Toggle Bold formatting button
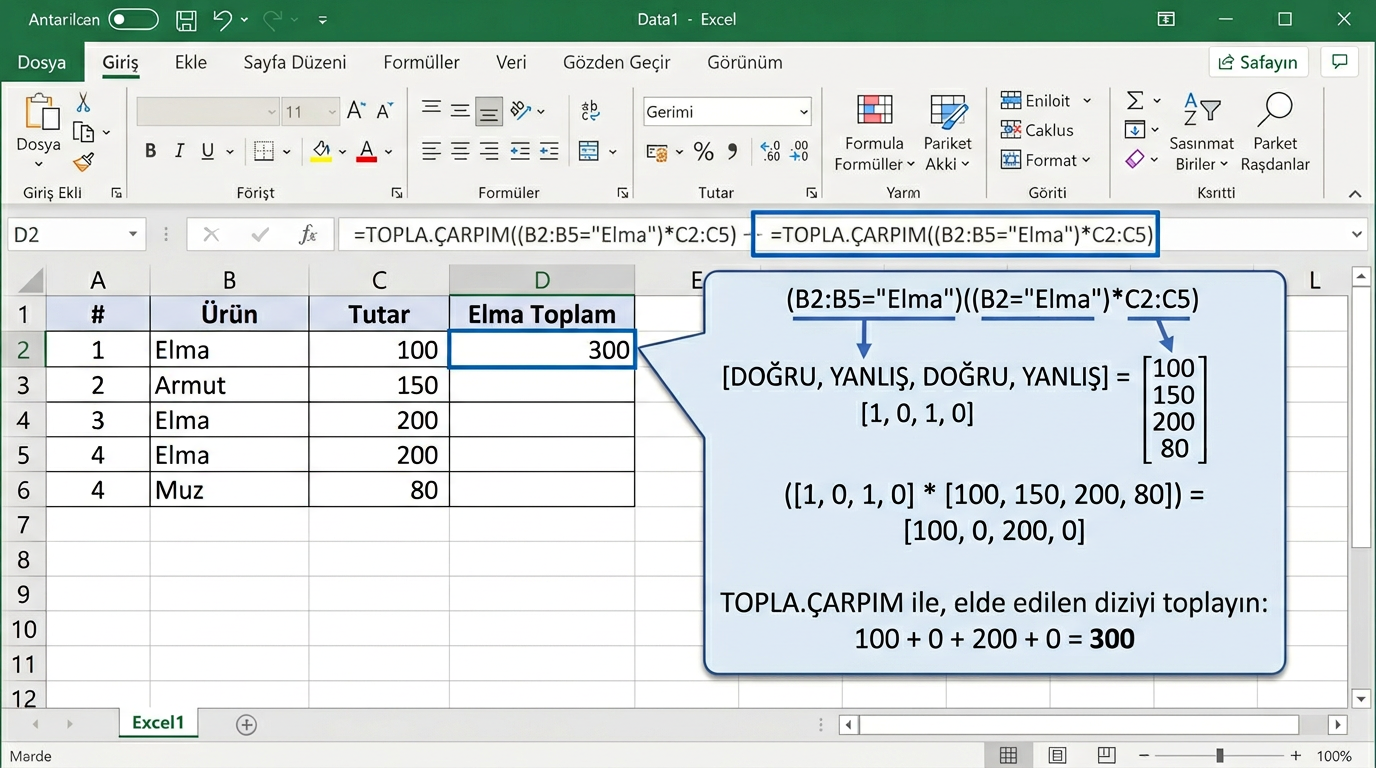Screen dimensions: 1376x768 click(150, 152)
